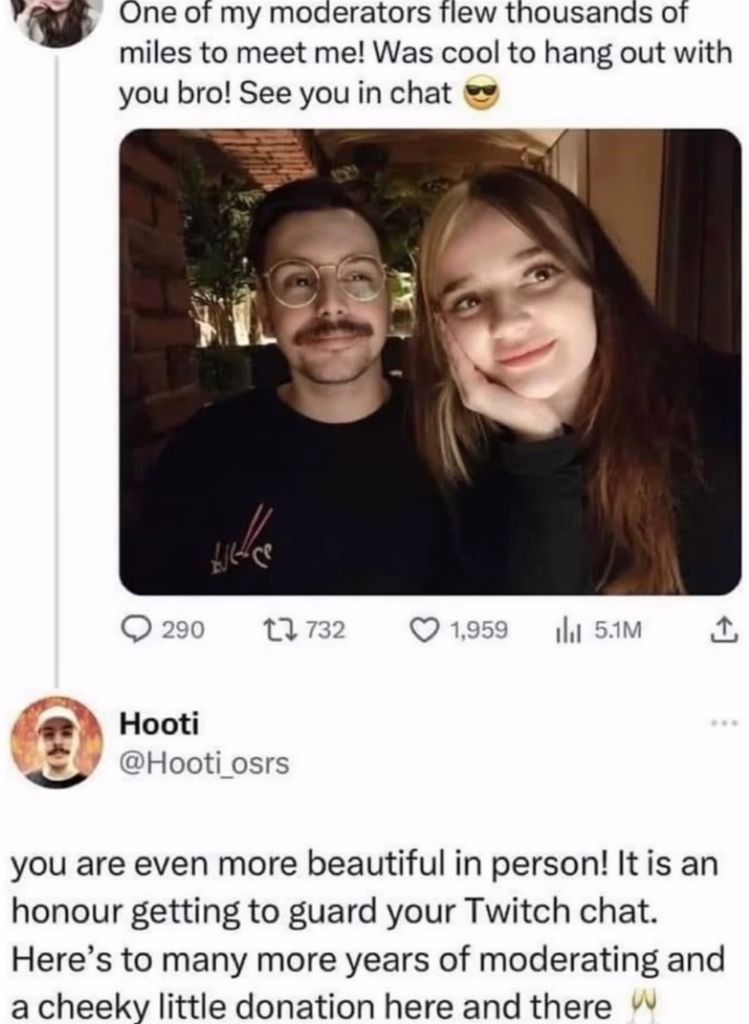Click the reply text about Twitch chat
Image resolution: width=749 pixels, height=1024 pixels.
coord(368,934)
